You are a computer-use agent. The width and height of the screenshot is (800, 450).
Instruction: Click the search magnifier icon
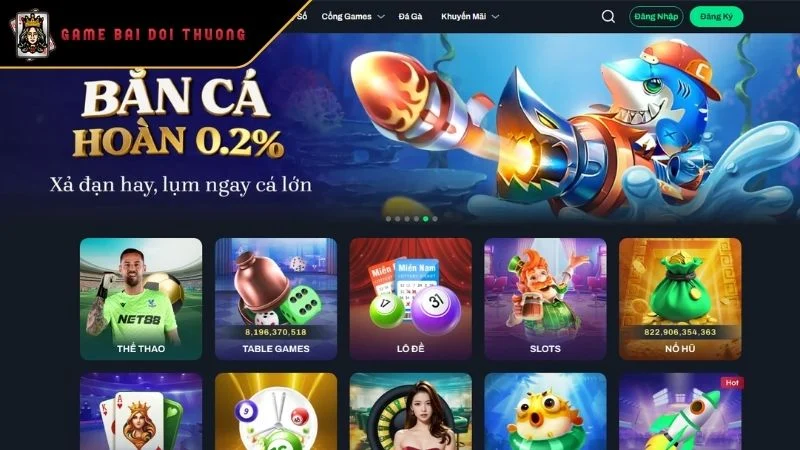(x=608, y=16)
